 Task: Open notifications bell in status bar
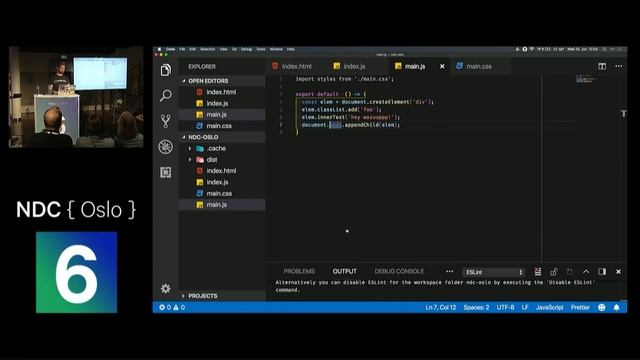617,307
